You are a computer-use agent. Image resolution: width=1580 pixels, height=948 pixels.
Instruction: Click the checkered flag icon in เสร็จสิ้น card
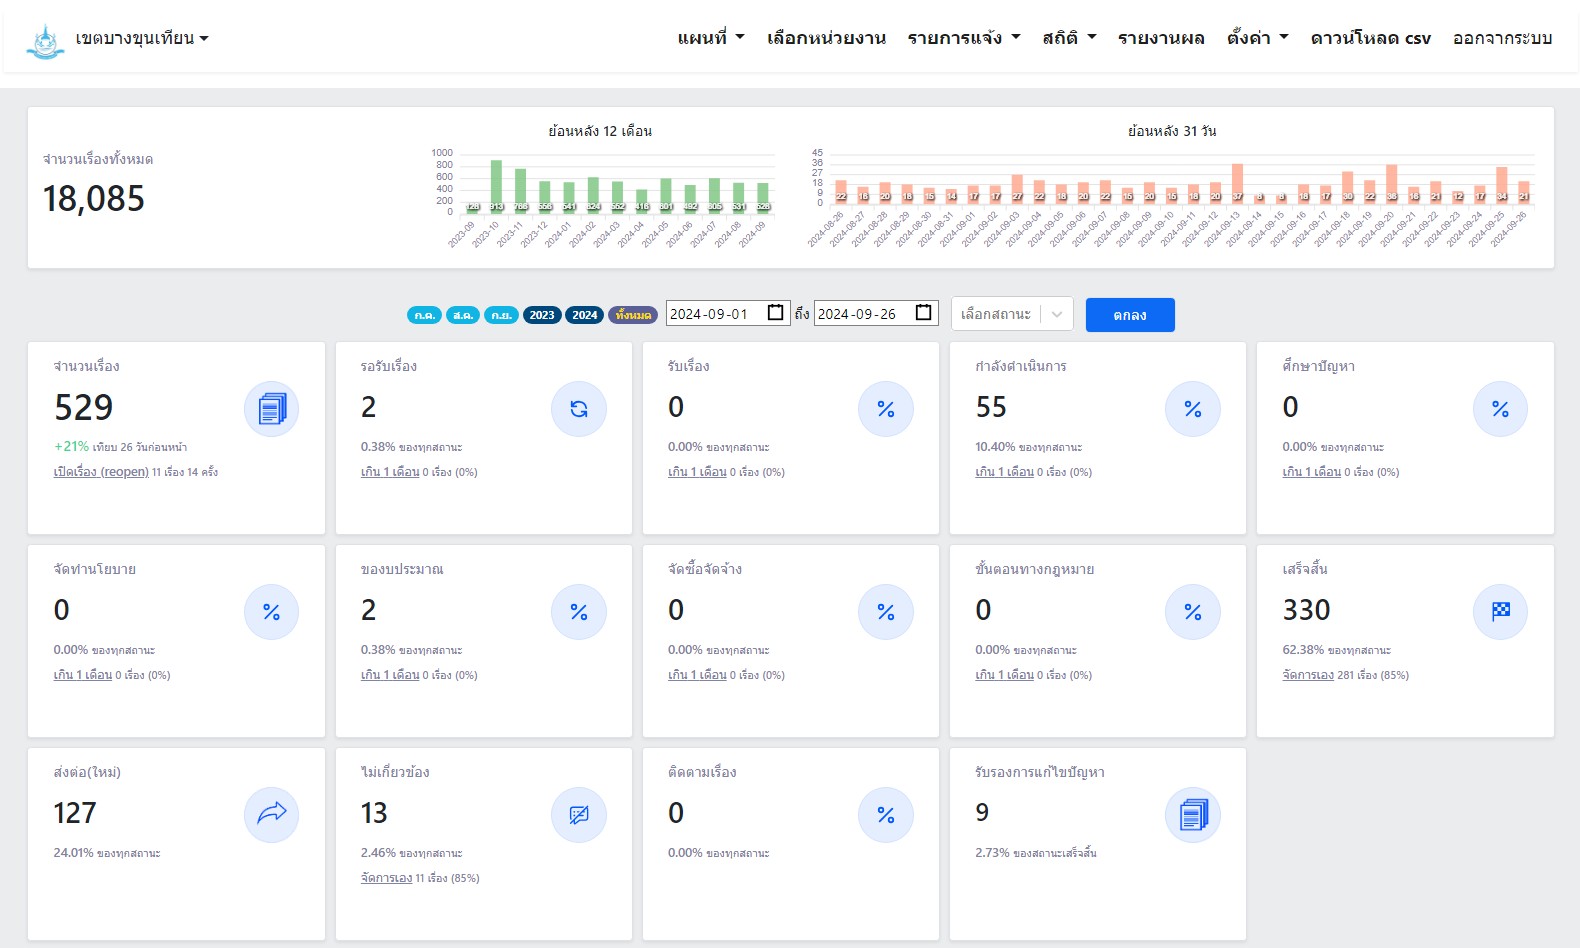[x=1500, y=611]
